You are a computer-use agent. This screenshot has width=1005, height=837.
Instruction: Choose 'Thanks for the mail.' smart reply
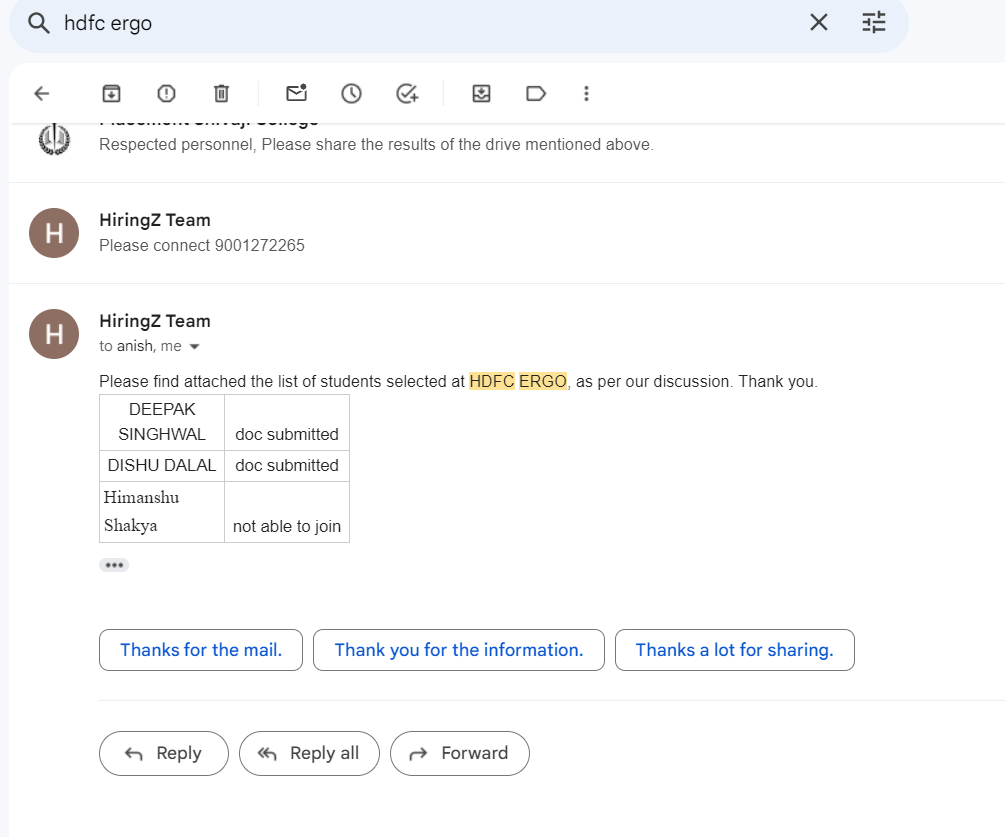(x=201, y=650)
